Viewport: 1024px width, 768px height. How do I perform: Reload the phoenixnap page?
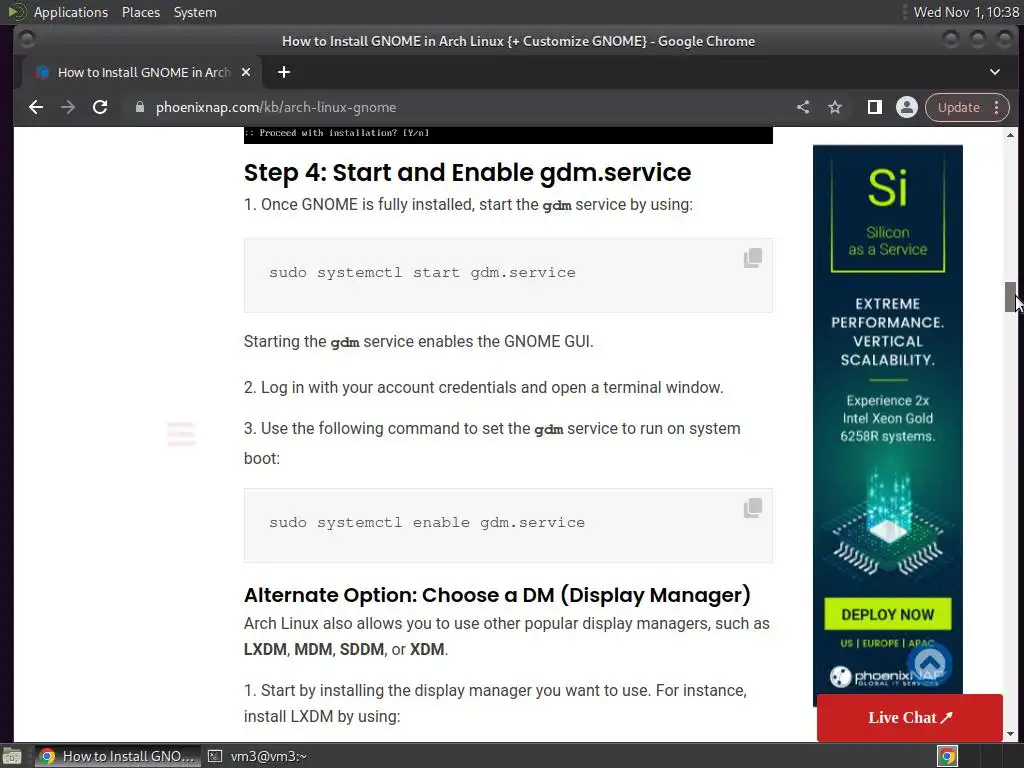point(100,107)
